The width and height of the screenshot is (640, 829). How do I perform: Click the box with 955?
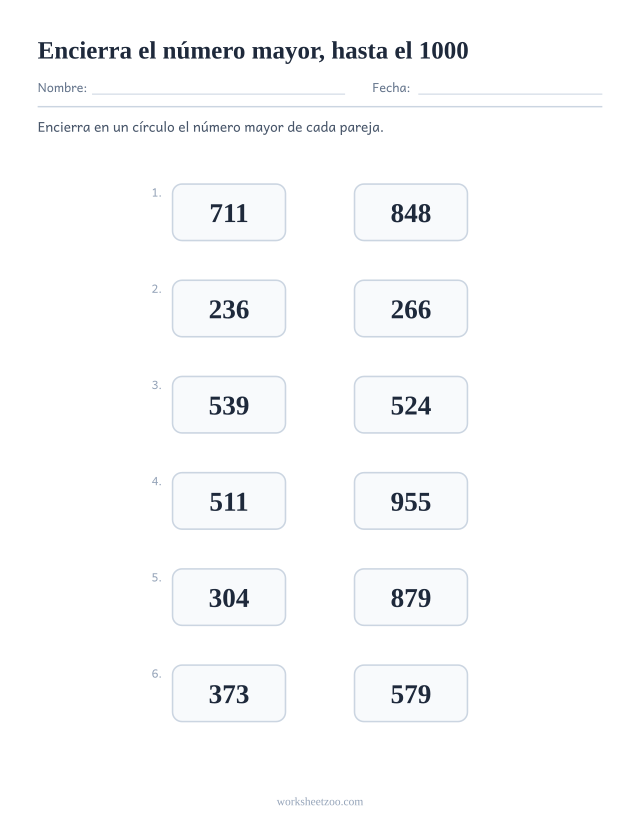coord(411,501)
